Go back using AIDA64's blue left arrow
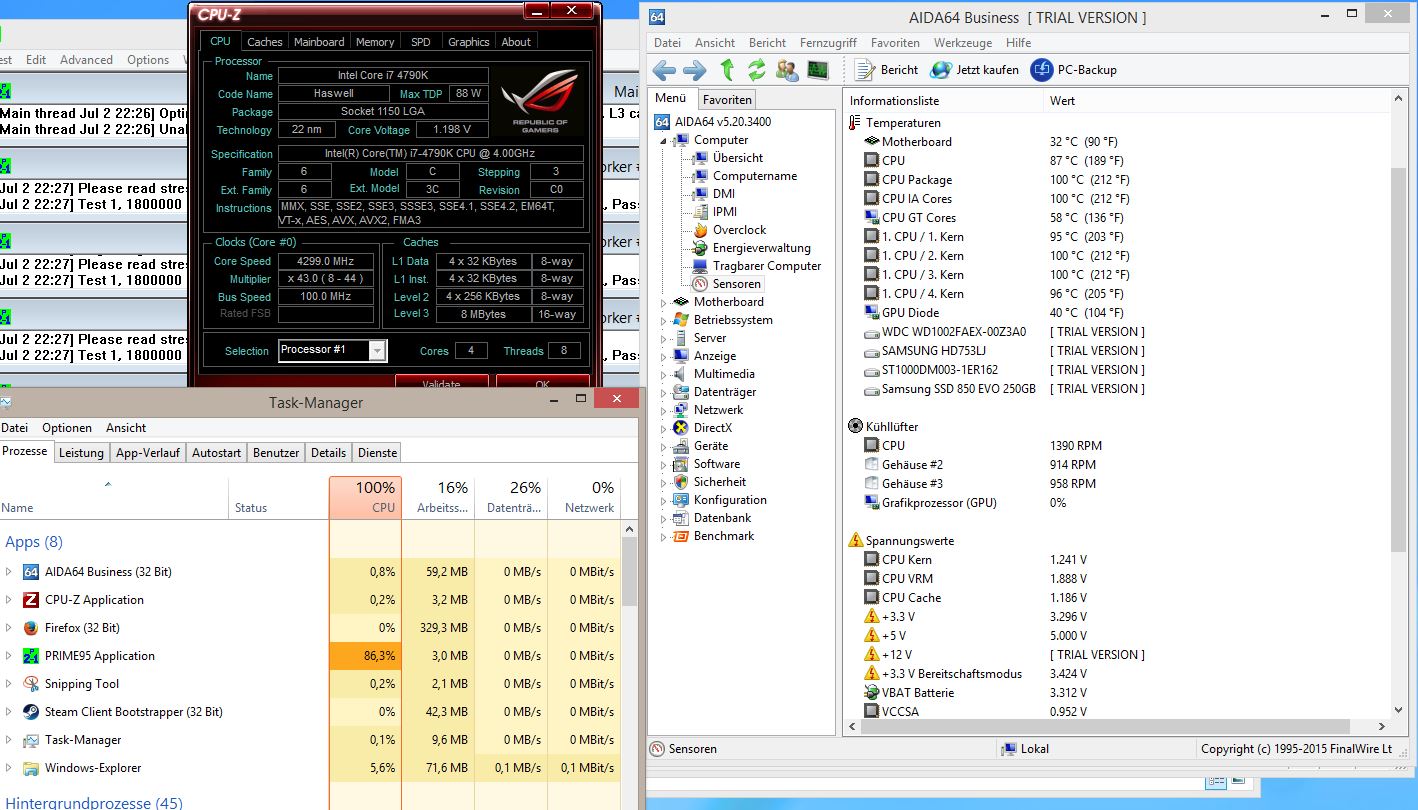This screenshot has height=810, width=1418. coord(665,70)
